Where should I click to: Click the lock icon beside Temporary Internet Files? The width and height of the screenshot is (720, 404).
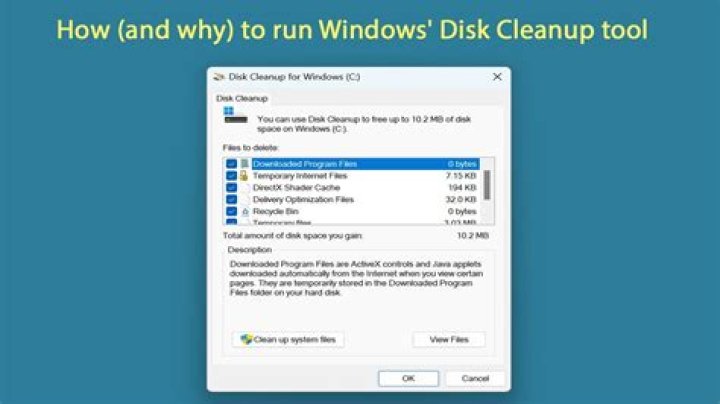(244, 176)
